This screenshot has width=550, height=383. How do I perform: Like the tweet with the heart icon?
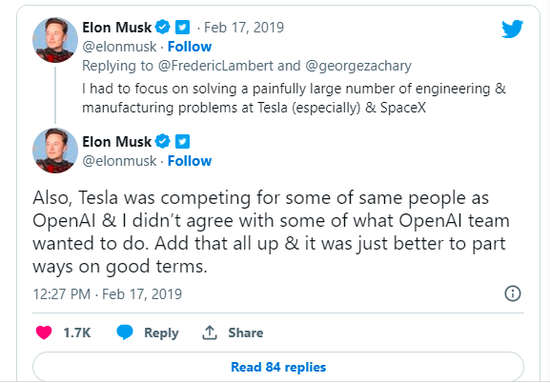click(x=44, y=332)
